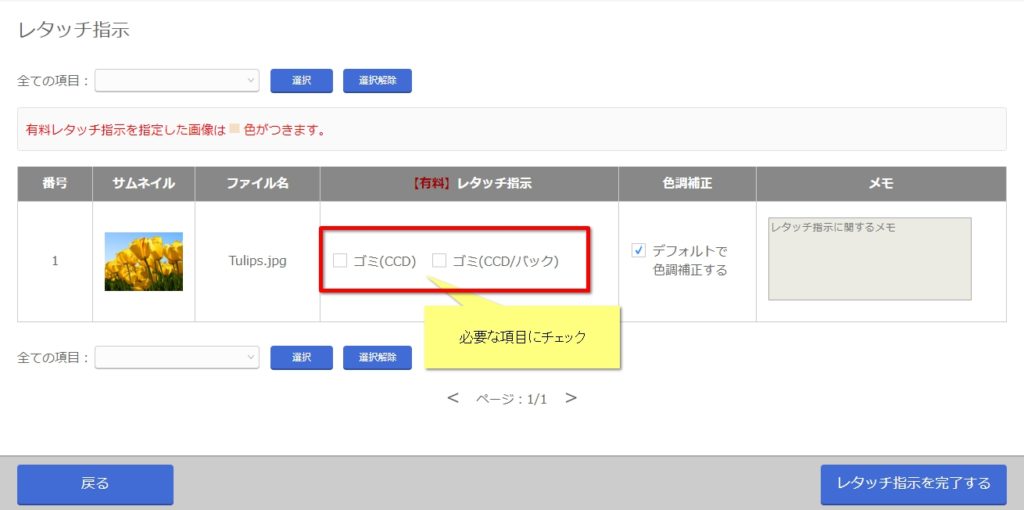The width and height of the screenshot is (1024, 510).
Task: Click the Tulips thumbnail image
Action: 144,261
